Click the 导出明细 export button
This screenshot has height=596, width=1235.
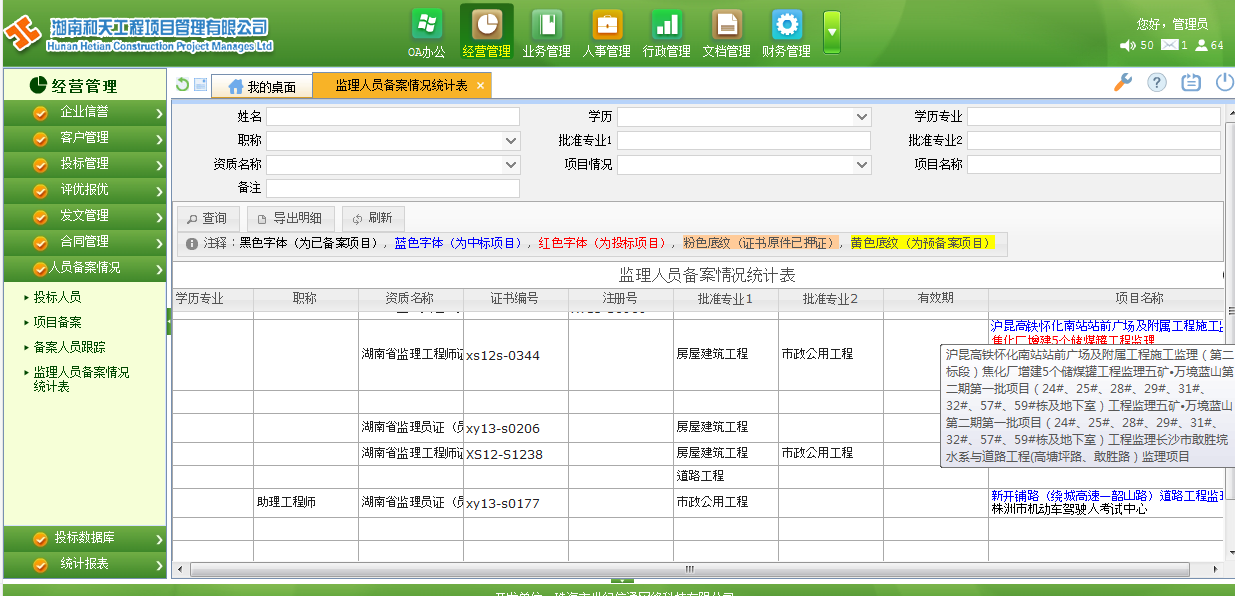[x=290, y=218]
